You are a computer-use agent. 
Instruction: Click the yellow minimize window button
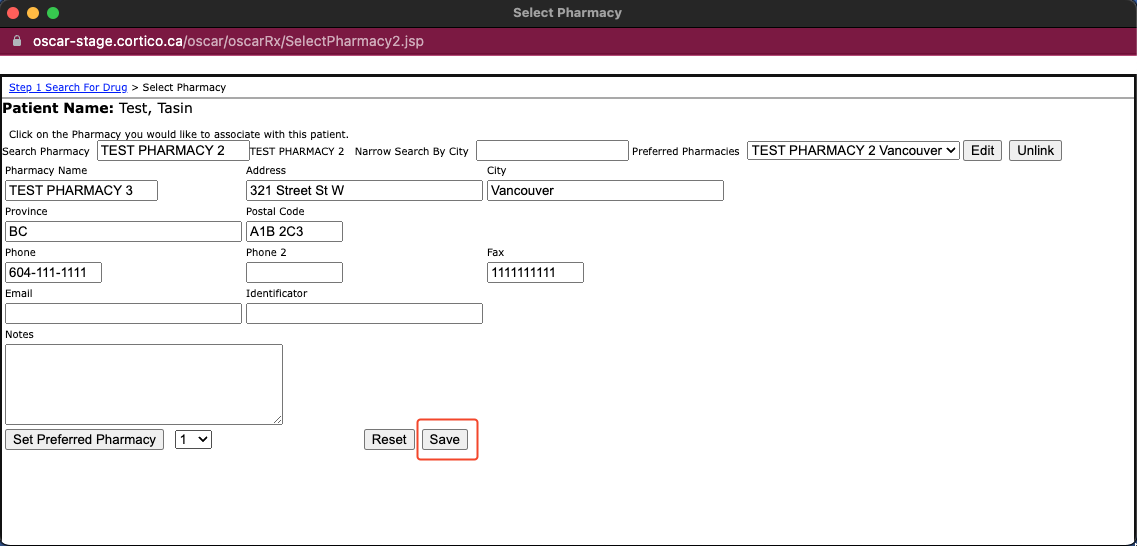click(x=33, y=13)
